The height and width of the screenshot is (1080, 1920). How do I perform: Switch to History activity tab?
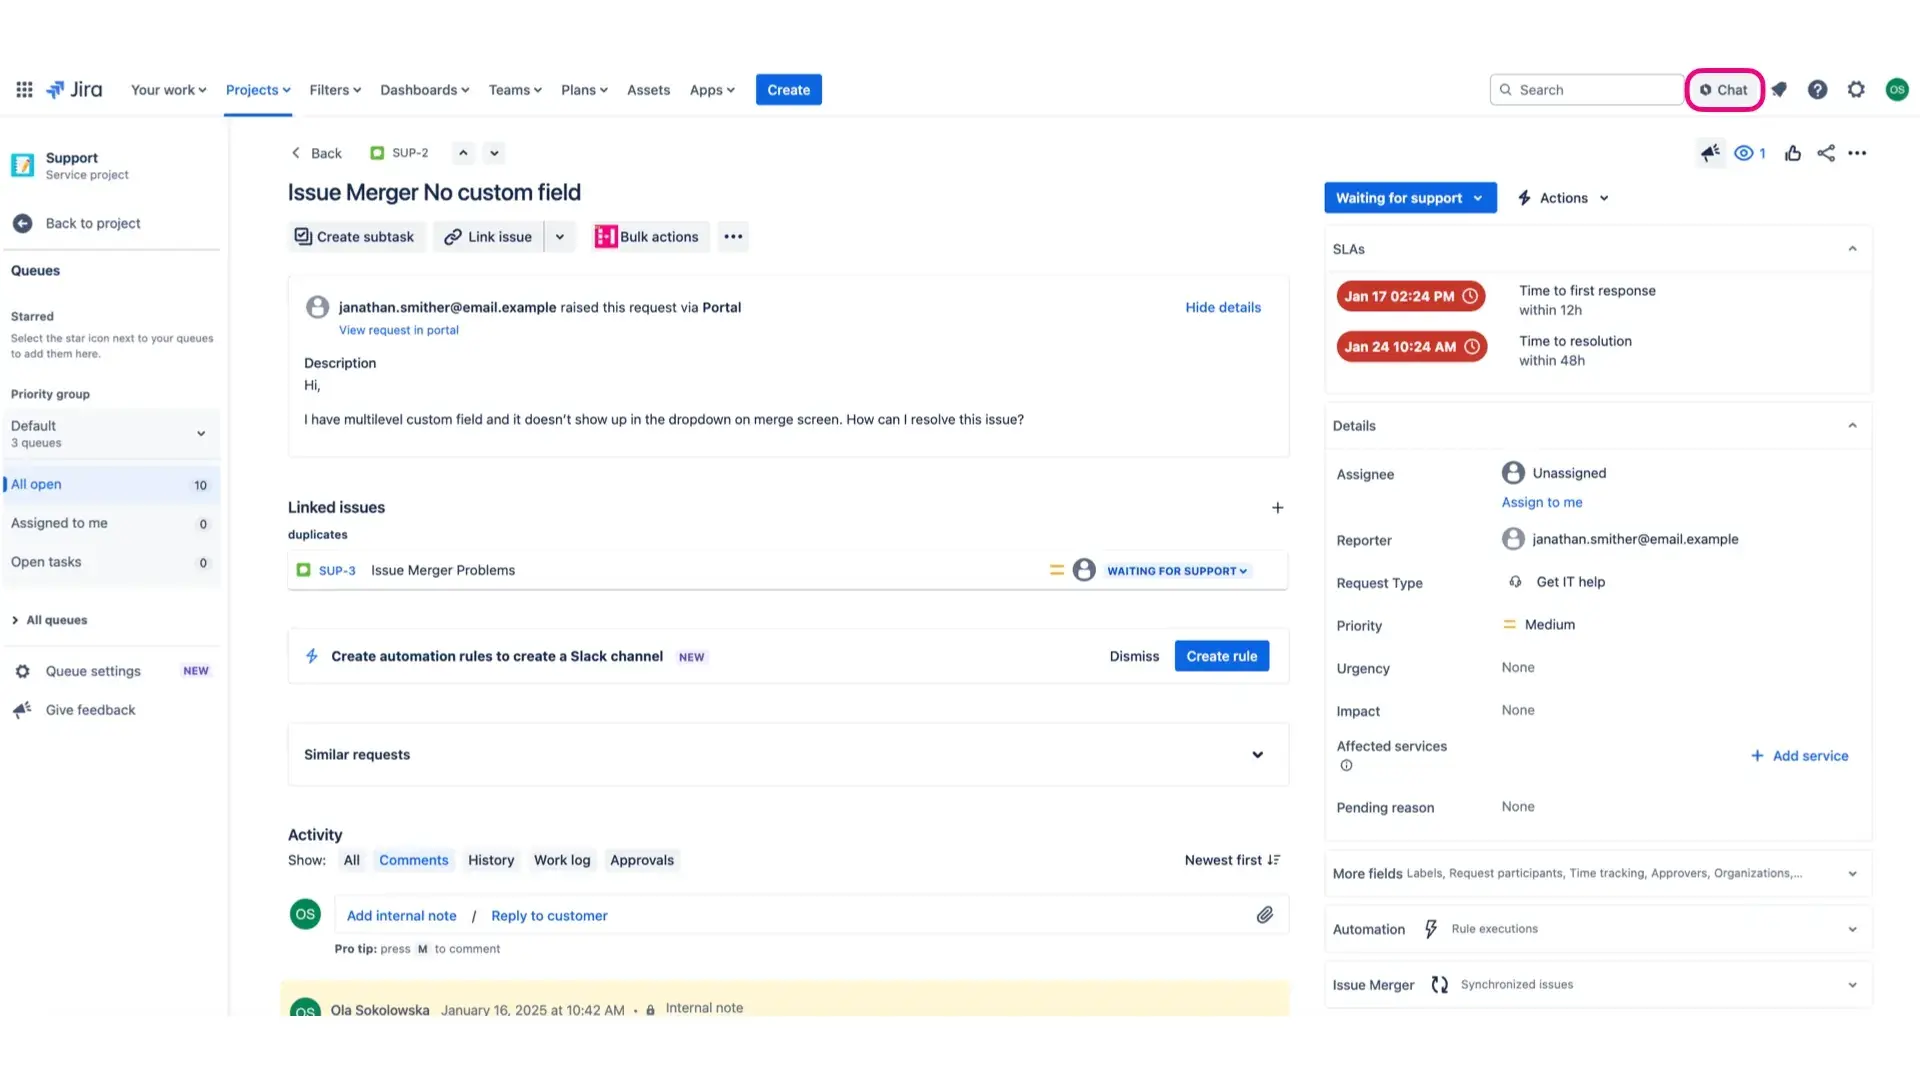[x=491, y=860]
